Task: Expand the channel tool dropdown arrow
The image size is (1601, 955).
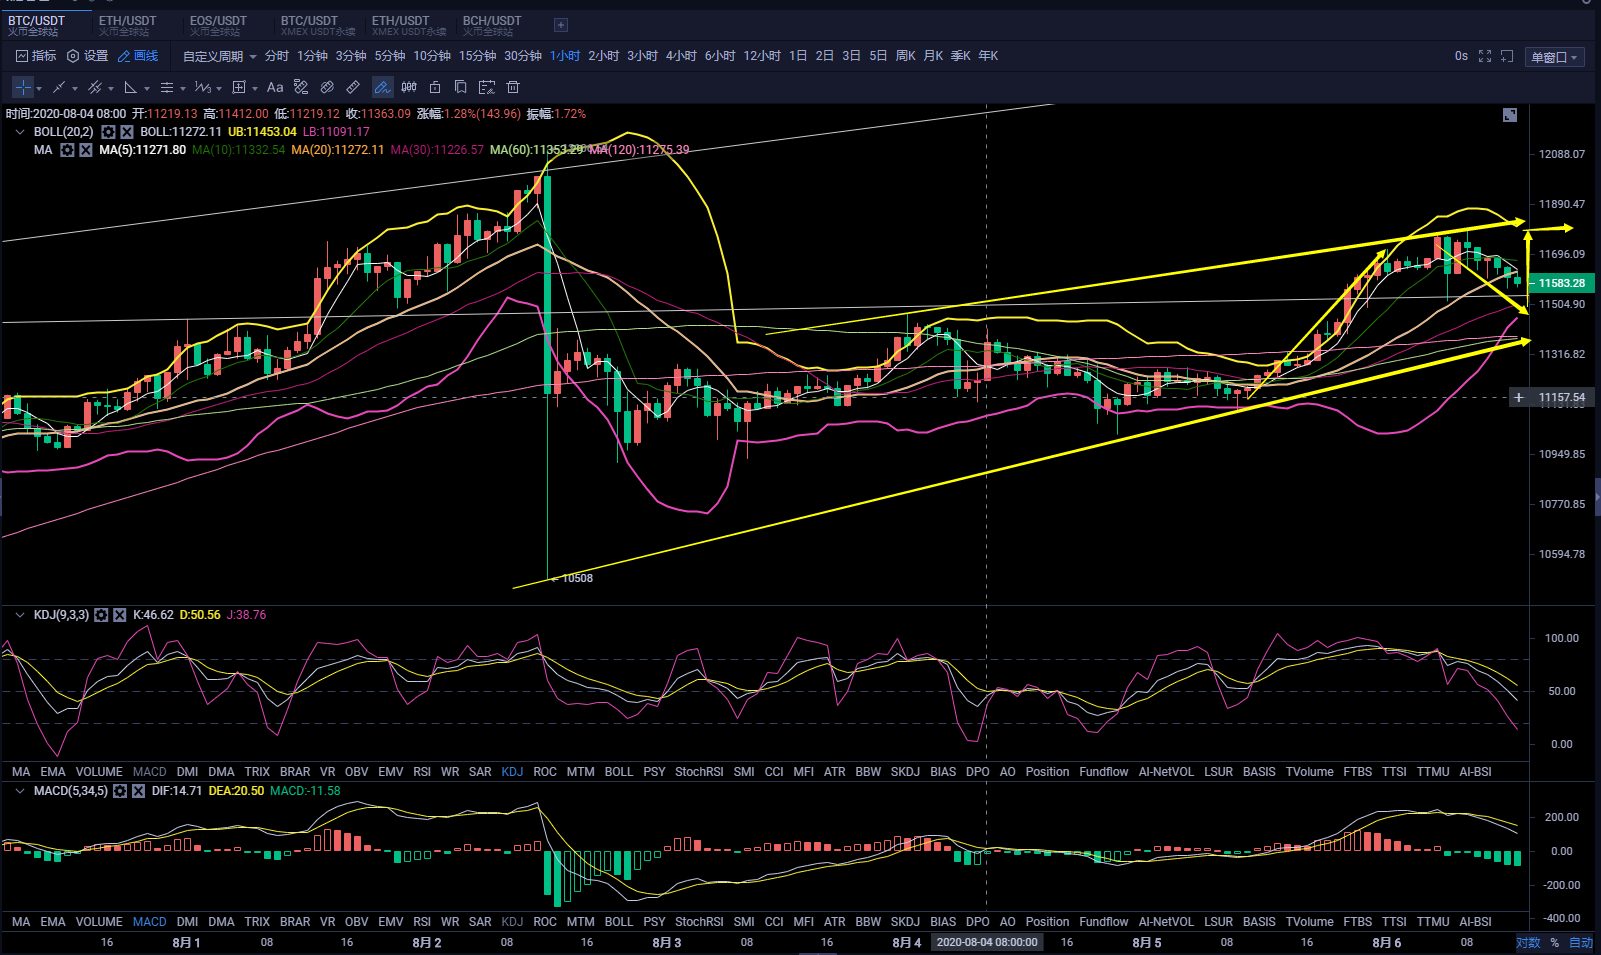Action: [111, 89]
